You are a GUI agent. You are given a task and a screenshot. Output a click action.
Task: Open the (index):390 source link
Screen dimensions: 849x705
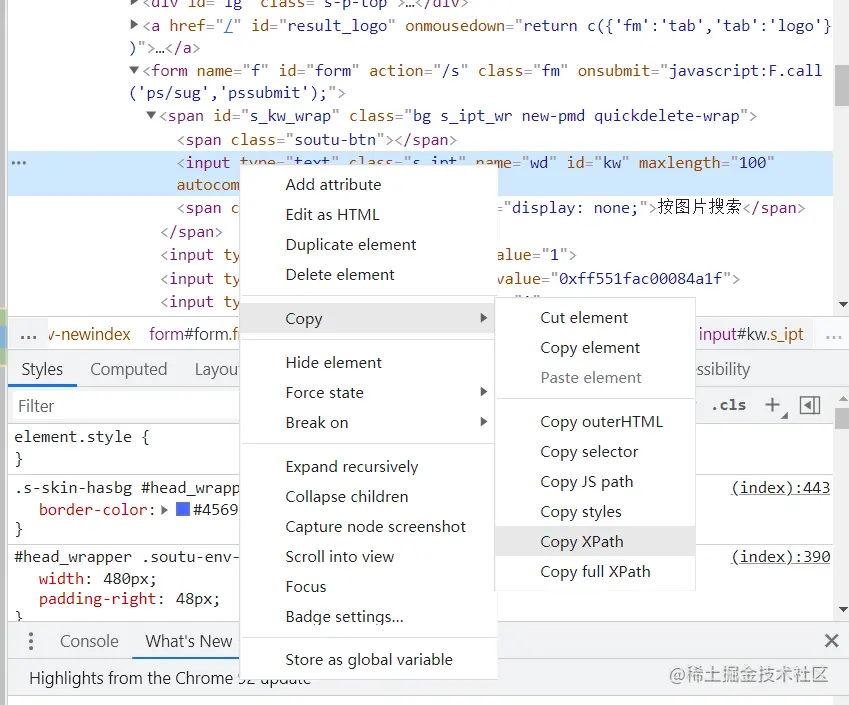coord(780,557)
